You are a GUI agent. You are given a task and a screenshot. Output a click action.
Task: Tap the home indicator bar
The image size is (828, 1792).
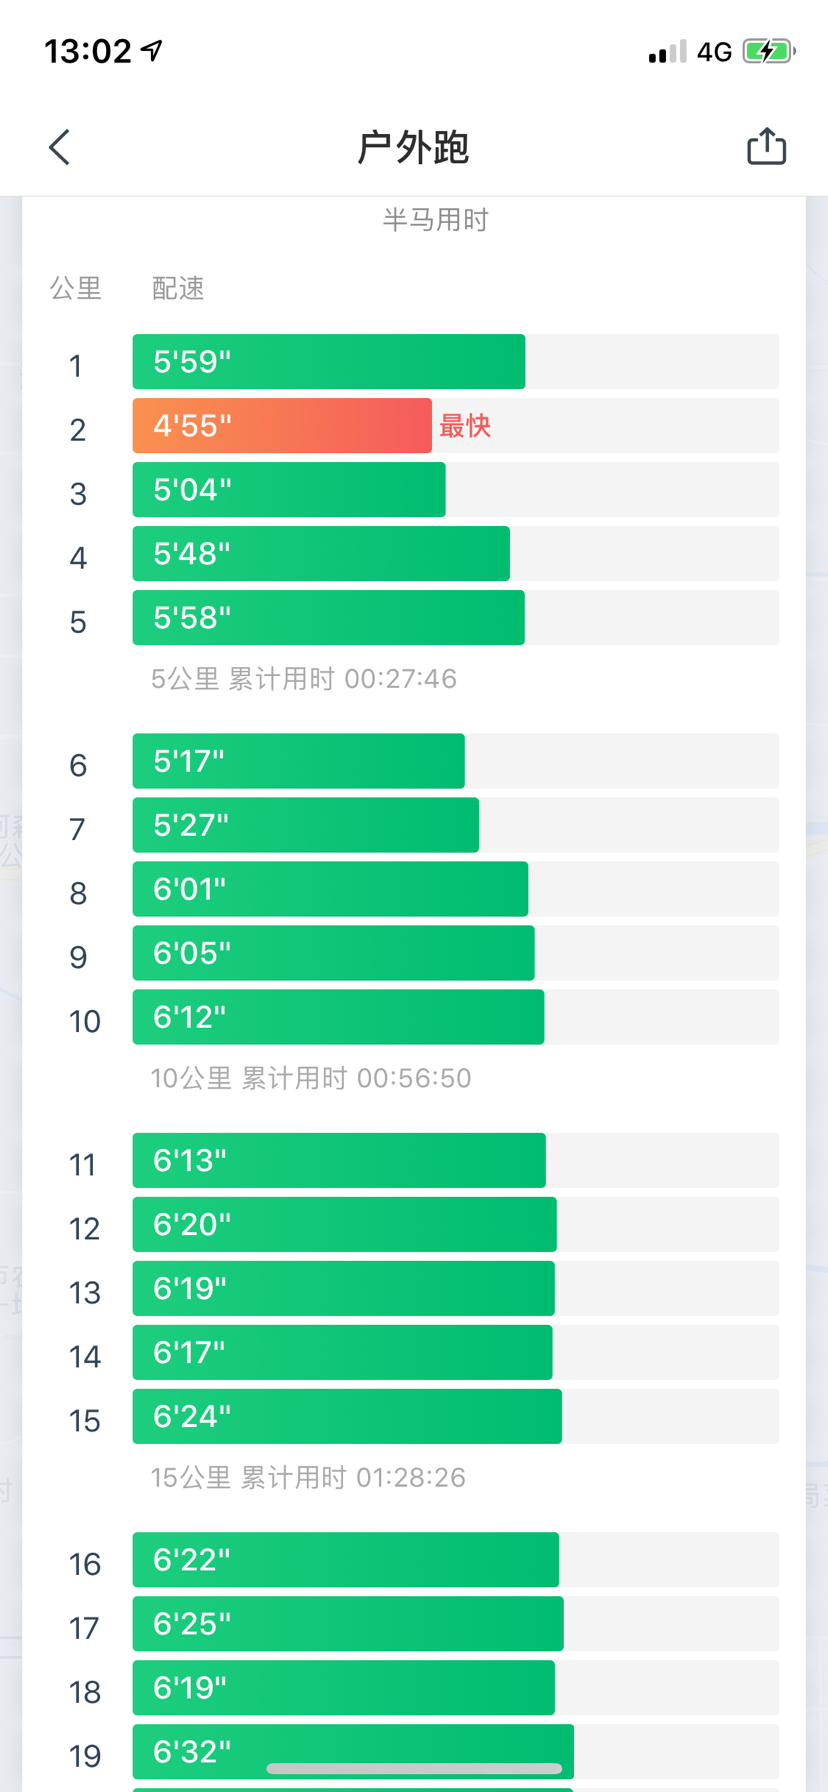pyautogui.click(x=414, y=1769)
